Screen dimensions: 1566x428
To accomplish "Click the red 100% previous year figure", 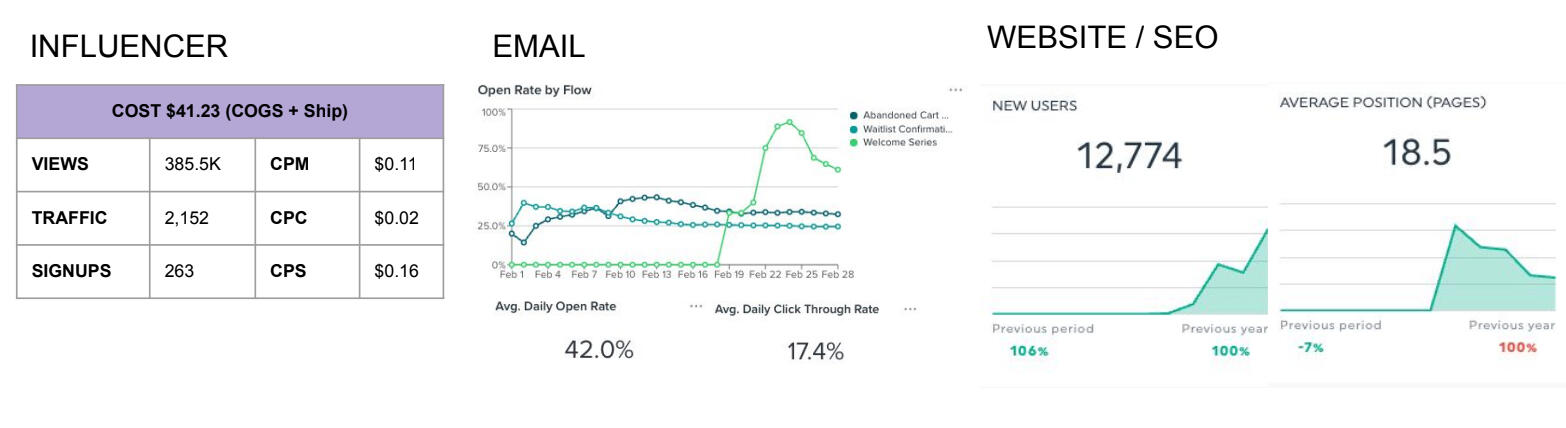I will point(1517,348).
